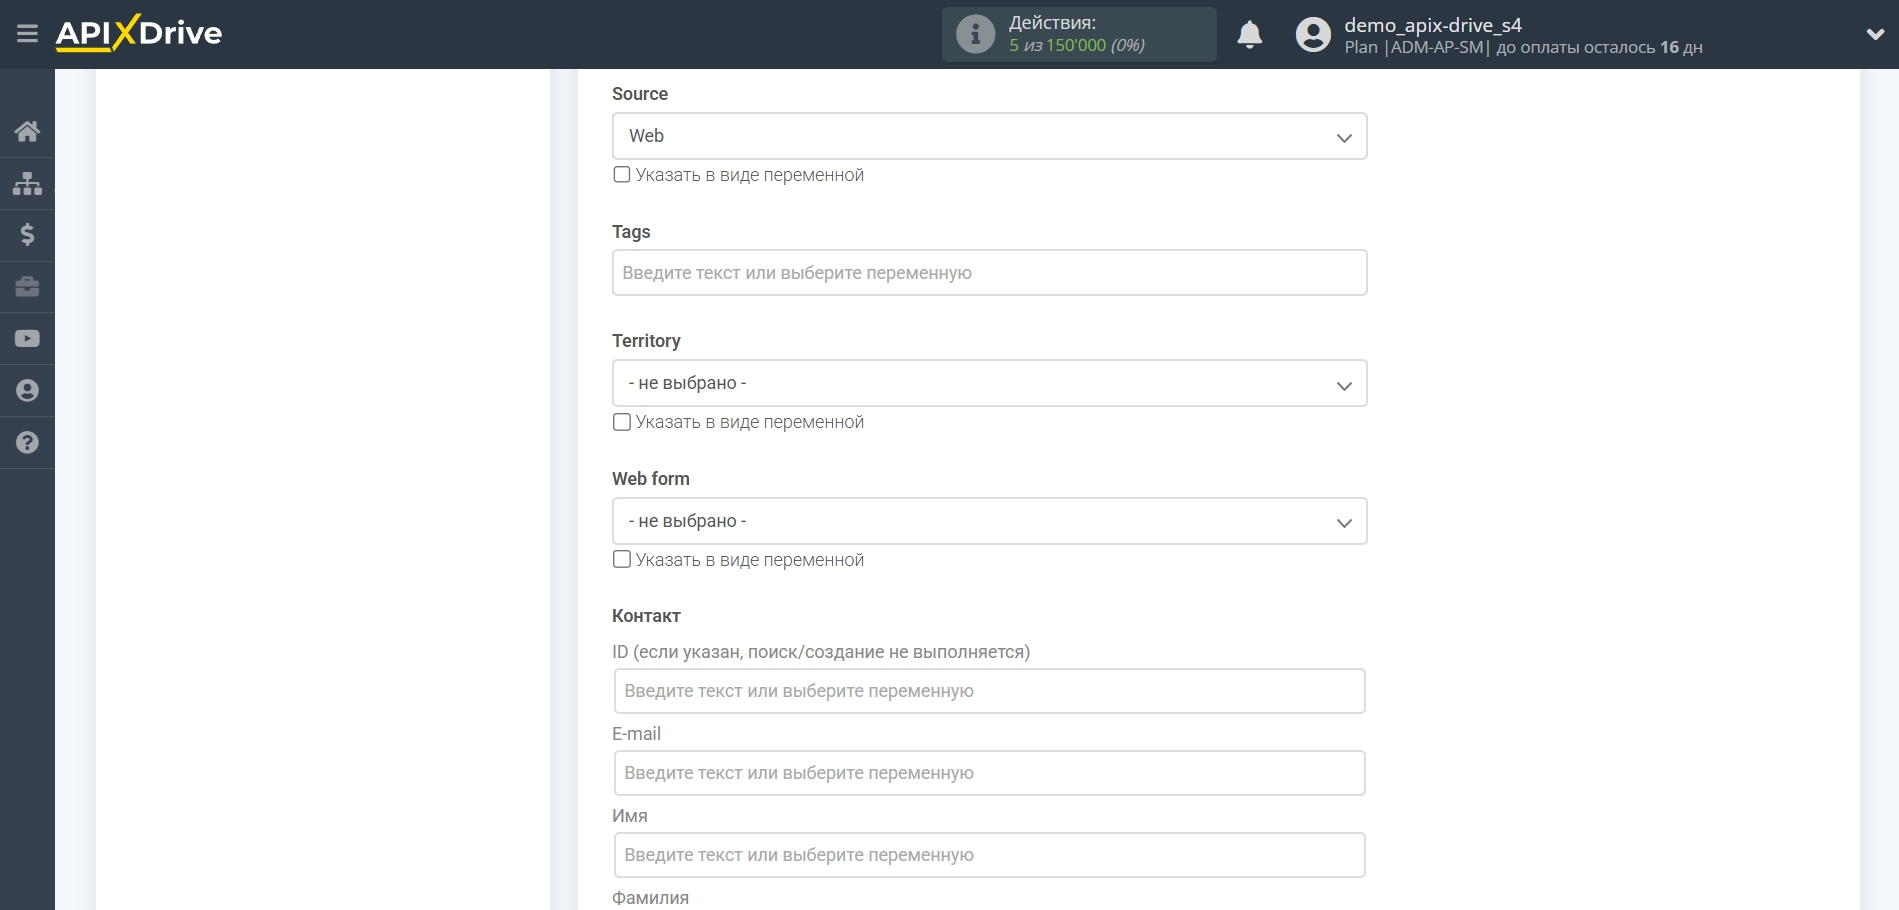
Task: Open the Source dropdown showing Web
Action: pos(989,136)
